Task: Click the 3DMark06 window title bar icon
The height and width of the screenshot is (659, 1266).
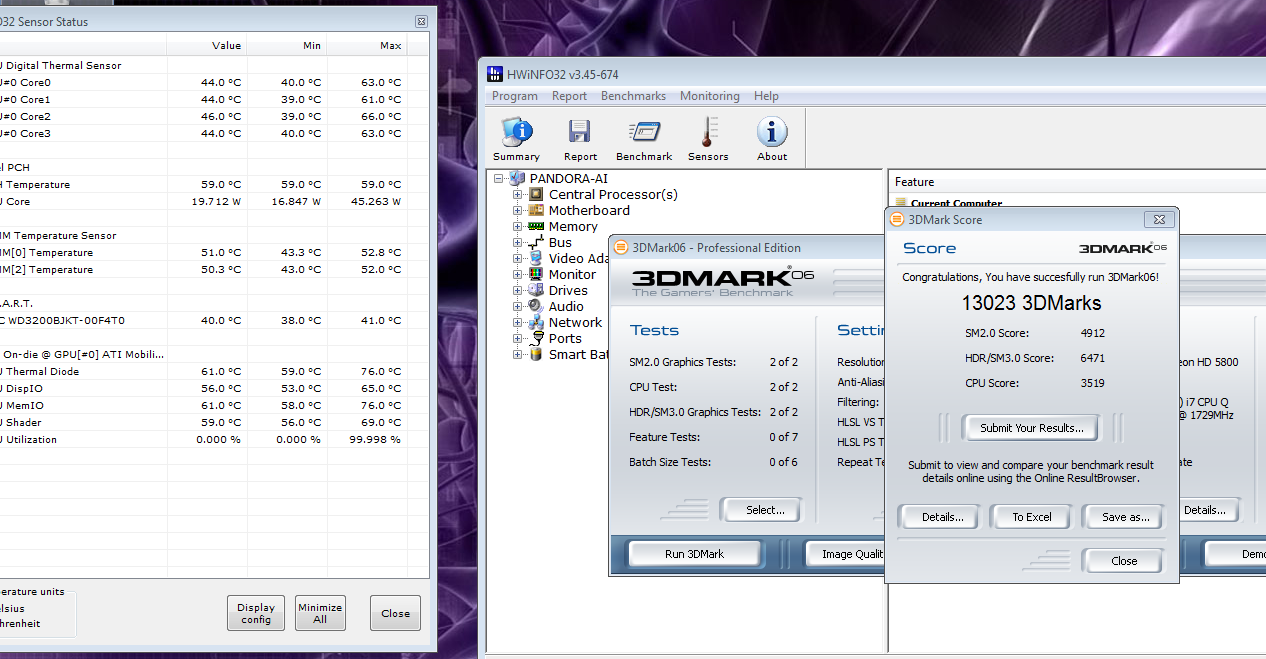Action: pyautogui.click(x=621, y=247)
